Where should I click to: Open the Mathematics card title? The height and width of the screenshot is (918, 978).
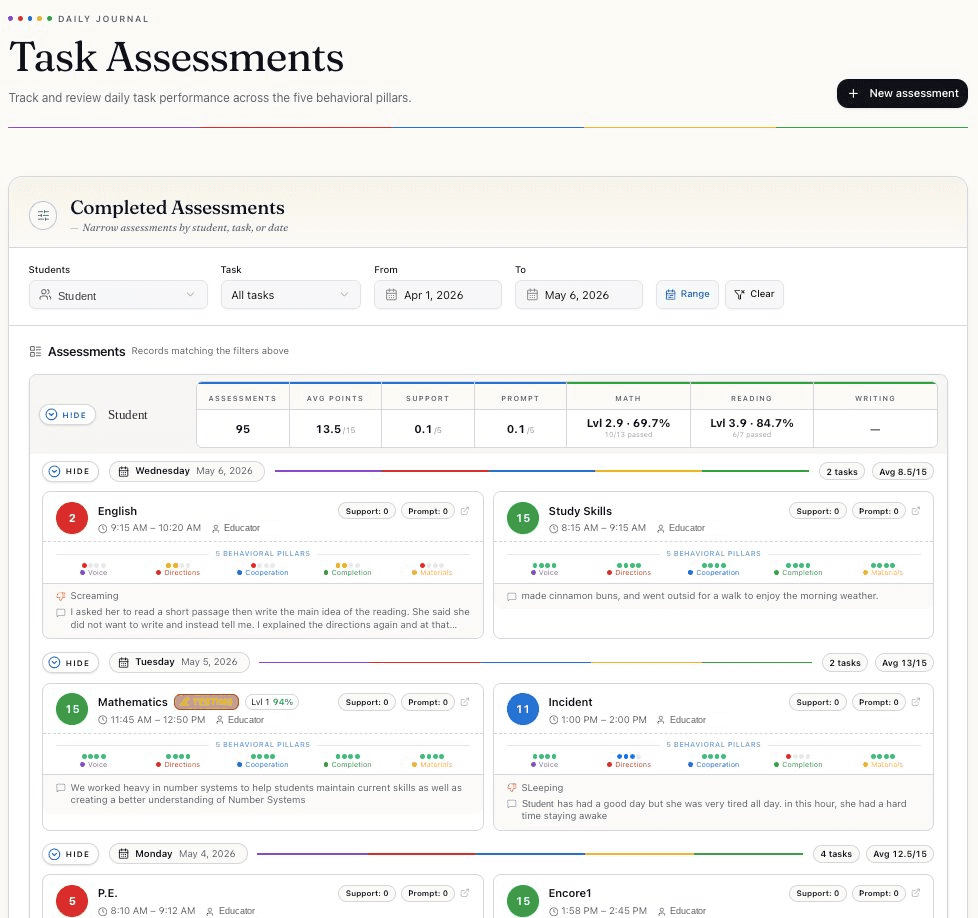(132, 702)
